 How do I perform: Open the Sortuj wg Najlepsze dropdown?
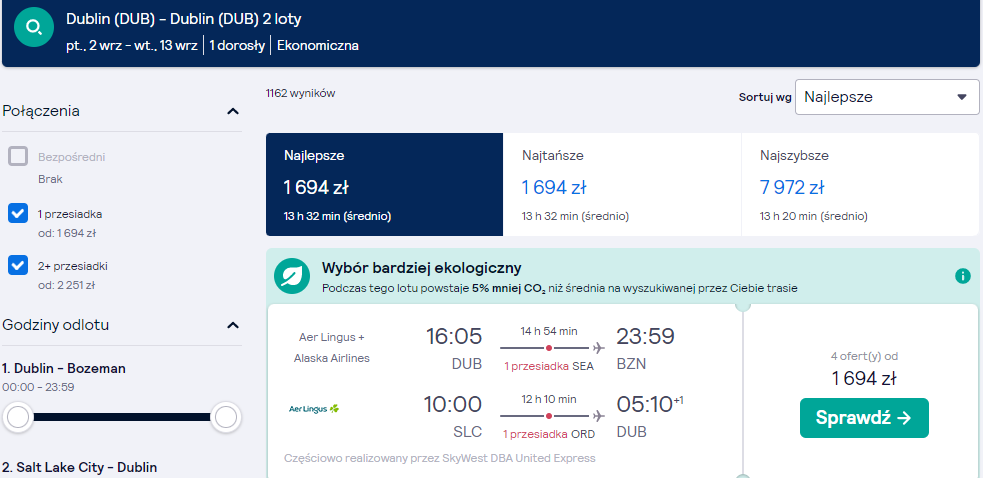[x=887, y=97]
